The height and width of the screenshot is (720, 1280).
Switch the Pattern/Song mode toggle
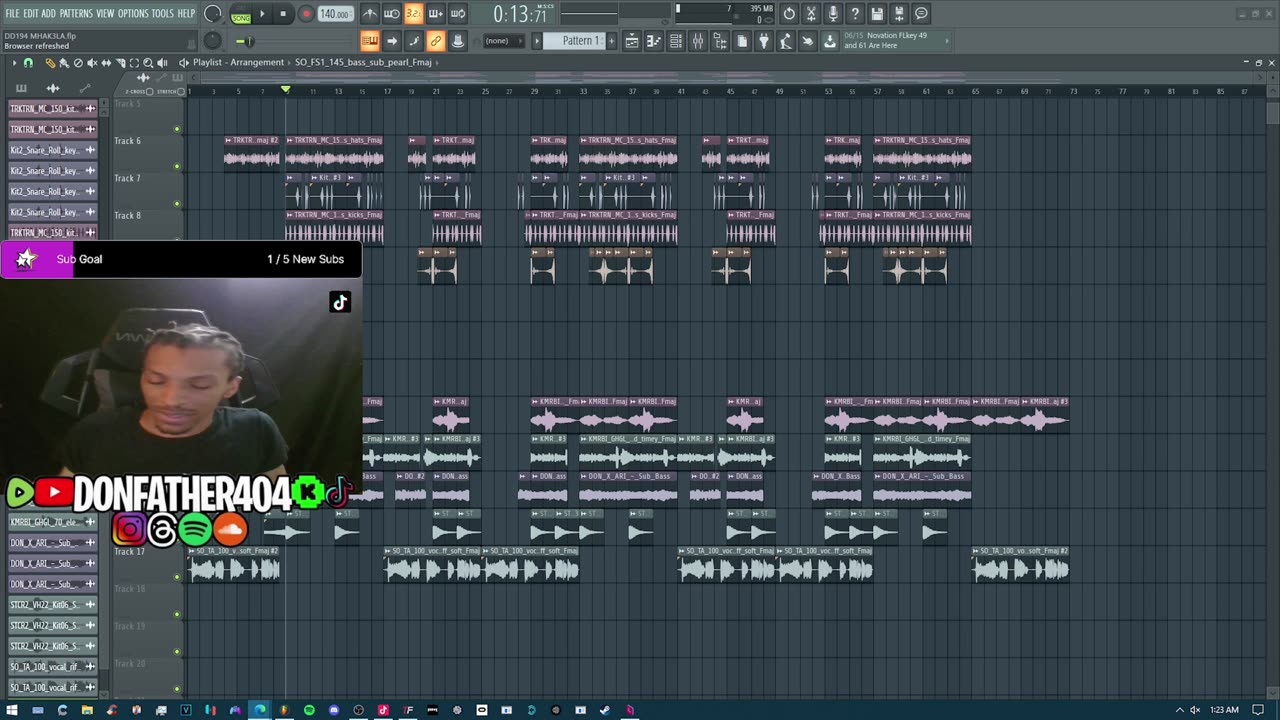241,16
